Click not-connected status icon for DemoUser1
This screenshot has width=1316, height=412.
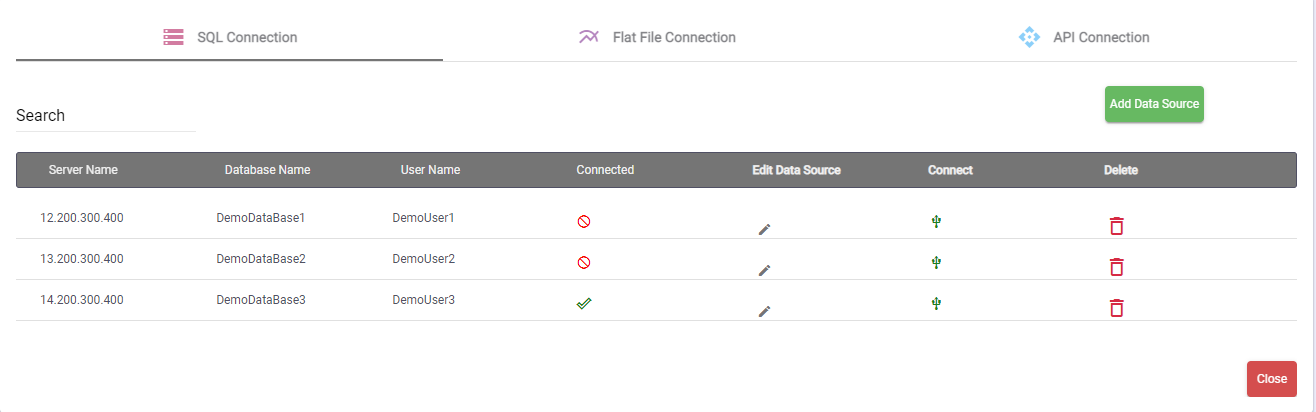point(584,221)
